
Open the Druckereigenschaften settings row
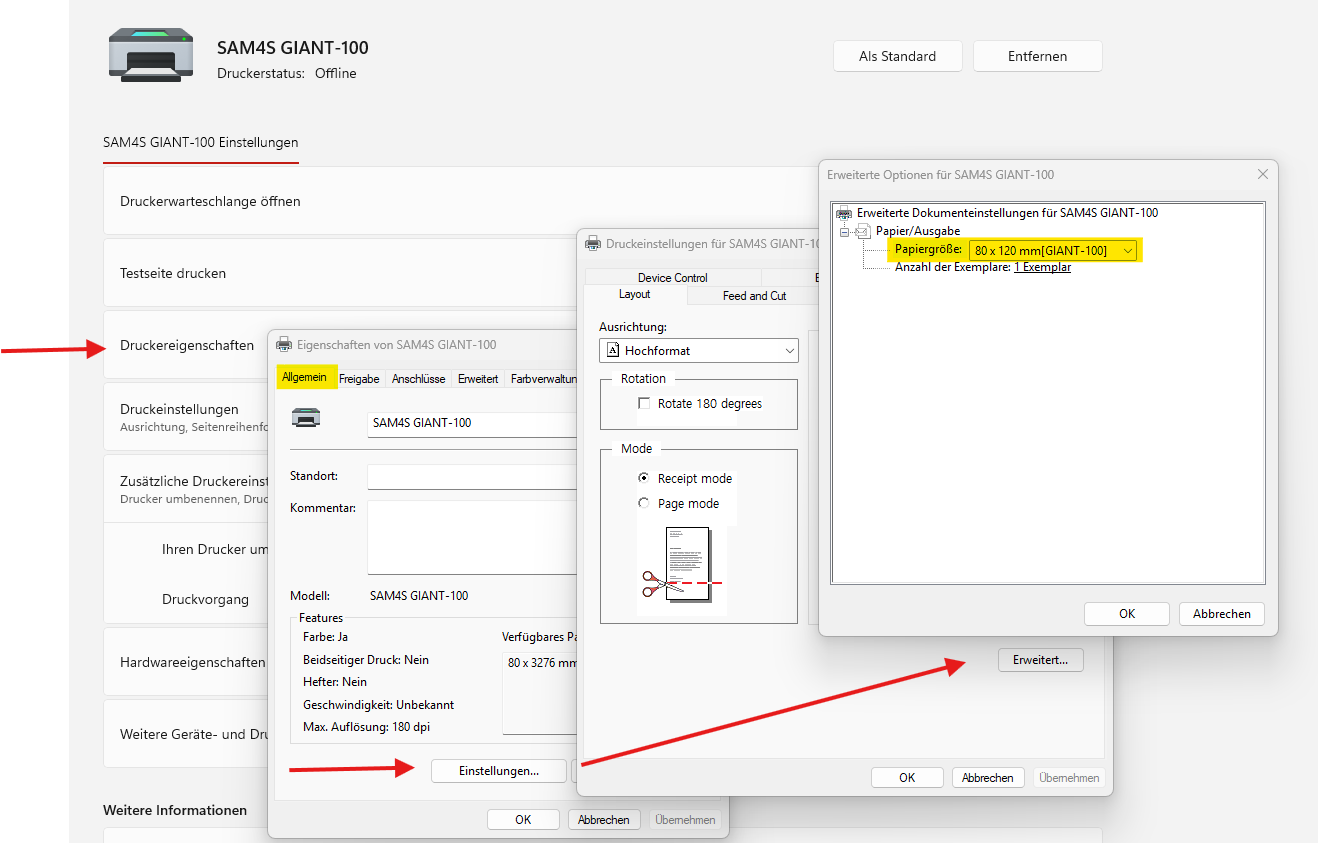pos(186,345)
